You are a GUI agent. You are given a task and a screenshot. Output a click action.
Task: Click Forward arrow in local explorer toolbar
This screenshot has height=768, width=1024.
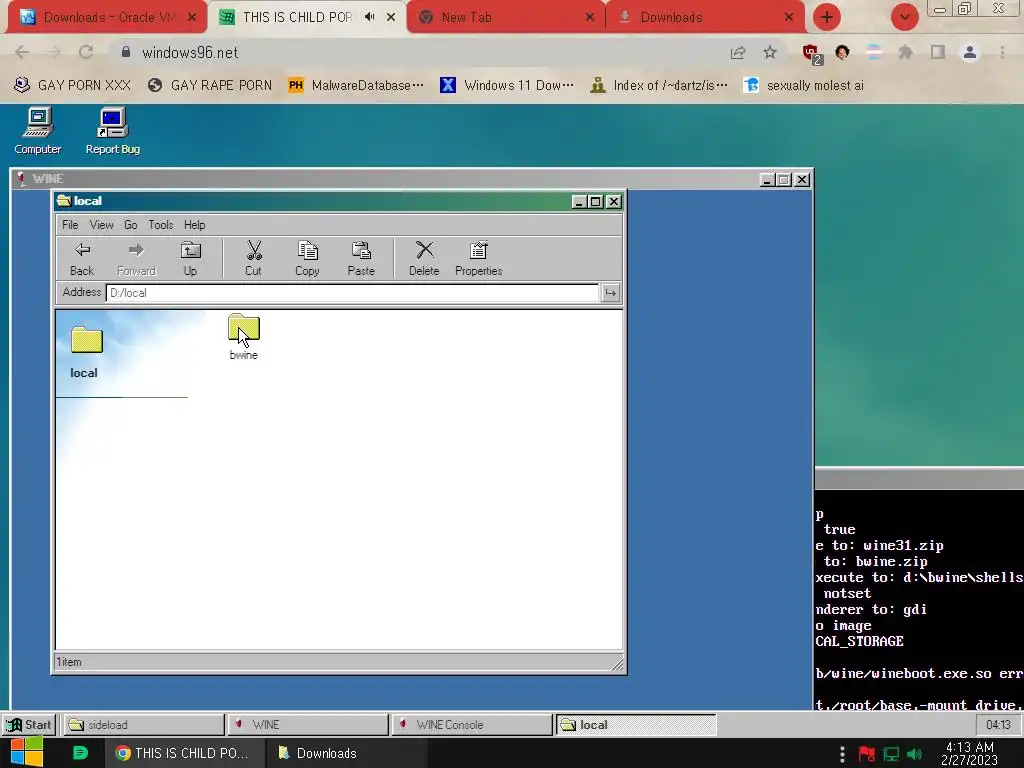tap(136, 259)
